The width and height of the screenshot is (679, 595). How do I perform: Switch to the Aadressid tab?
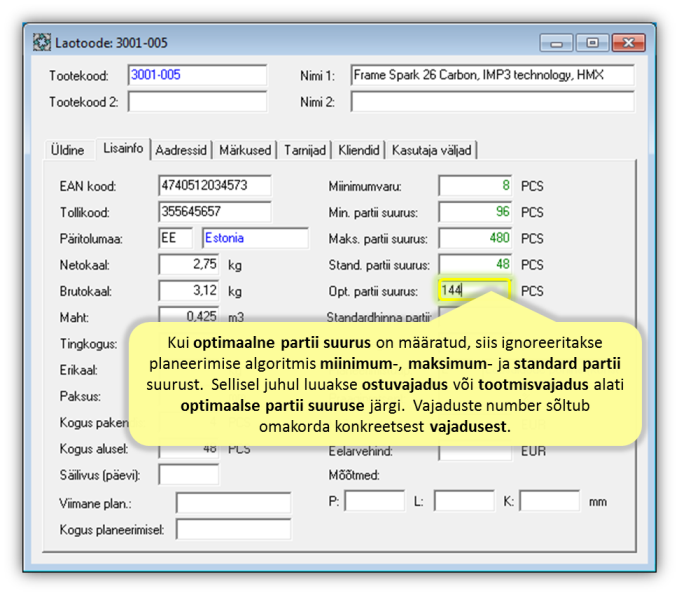pyautogui.click(x=181, y=150)
